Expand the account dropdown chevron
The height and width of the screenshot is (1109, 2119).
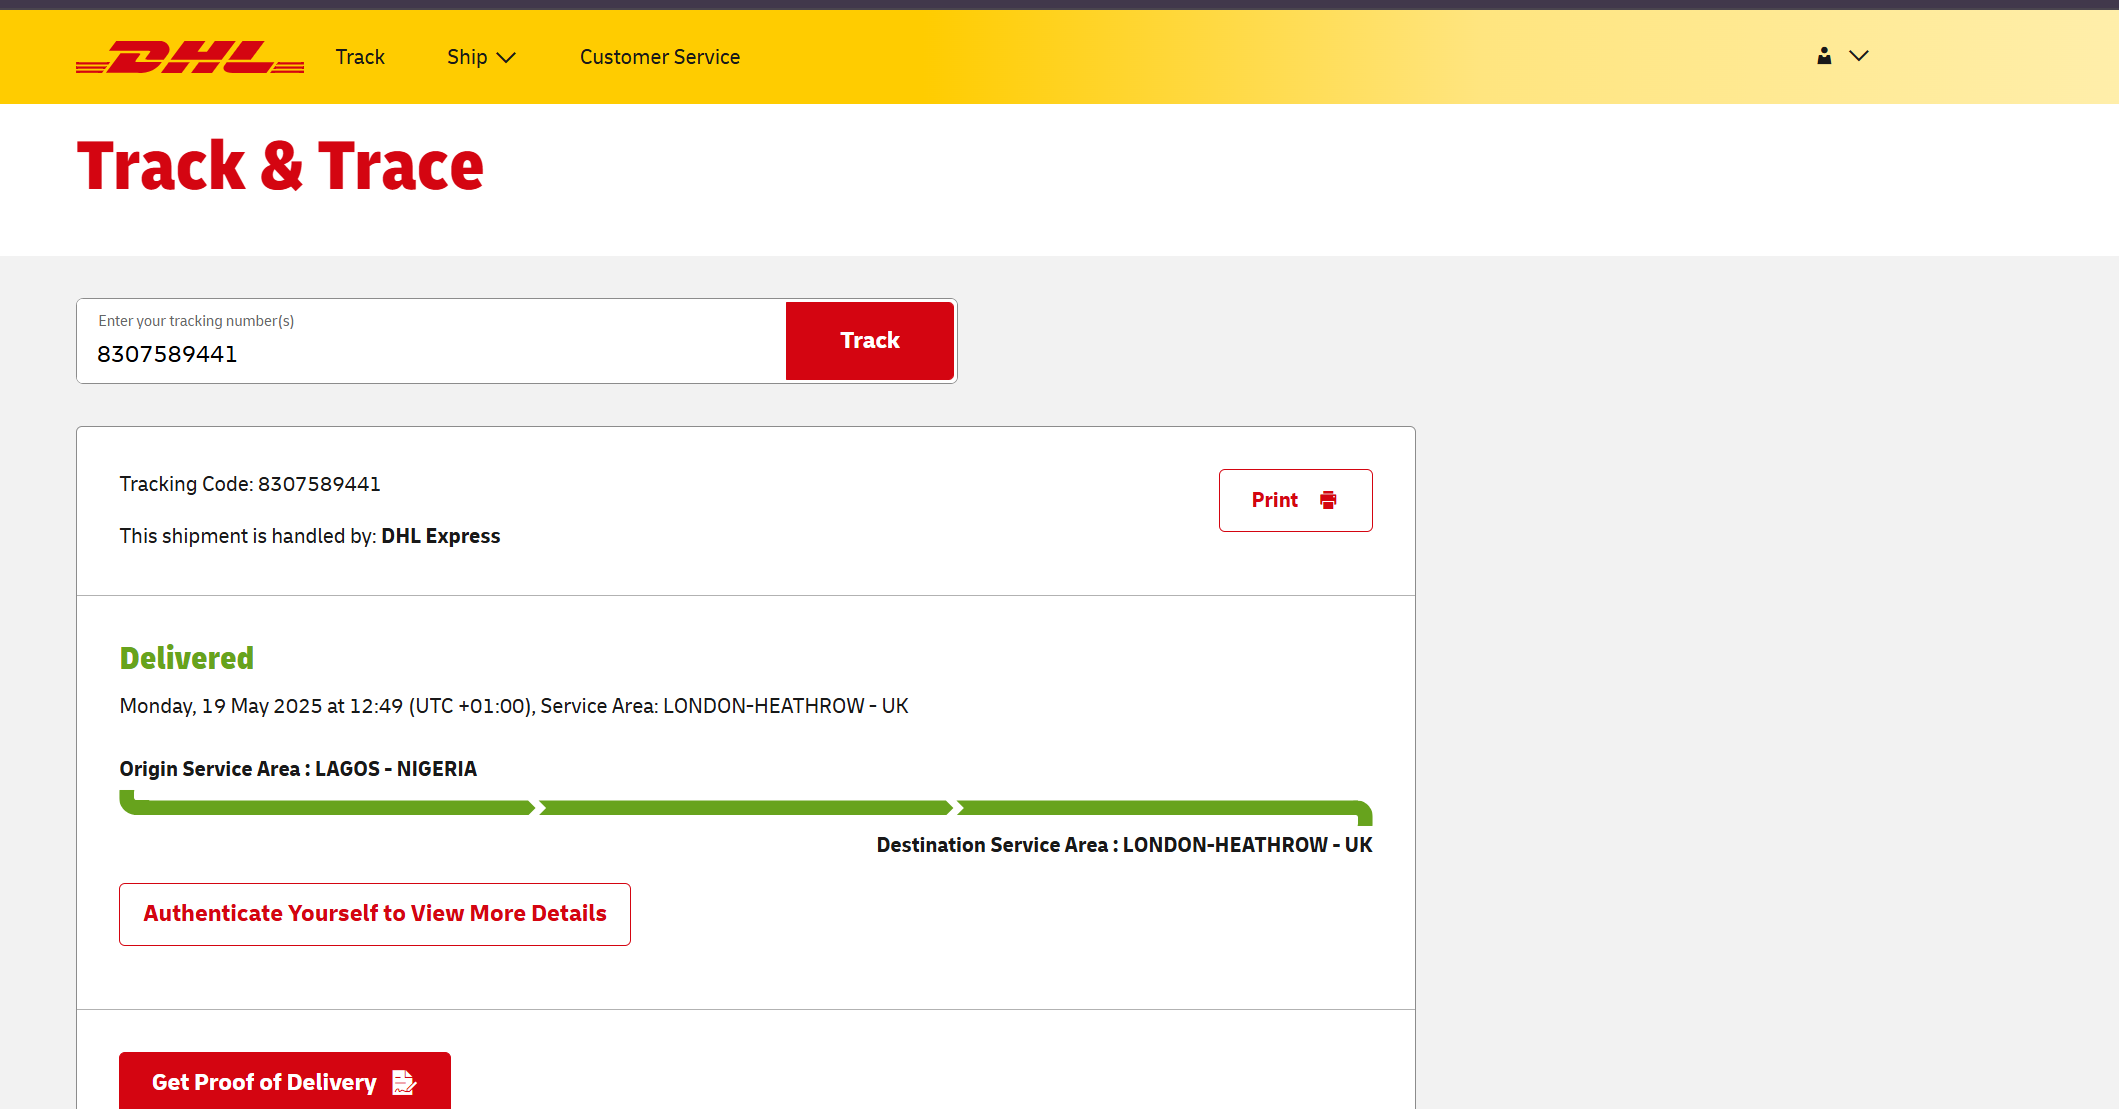pyautogui.click(x=1859, y=56)
